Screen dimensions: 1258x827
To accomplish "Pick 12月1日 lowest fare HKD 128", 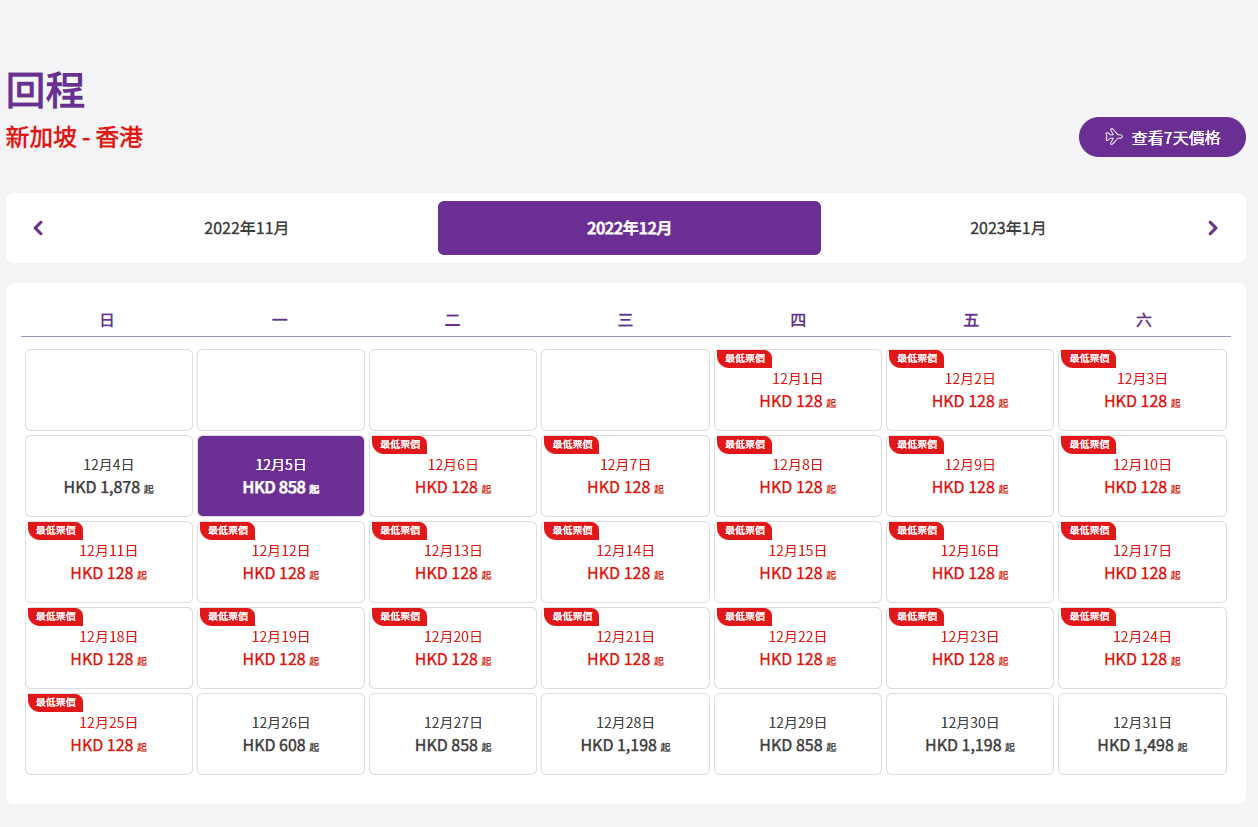I will coord(797,391).
